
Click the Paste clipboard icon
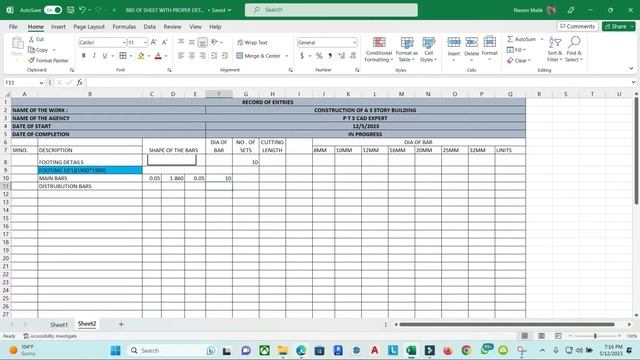(17, 43)
